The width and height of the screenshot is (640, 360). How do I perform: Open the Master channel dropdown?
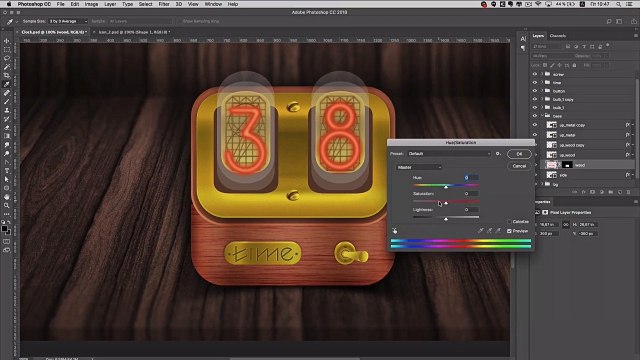[419, 167]
